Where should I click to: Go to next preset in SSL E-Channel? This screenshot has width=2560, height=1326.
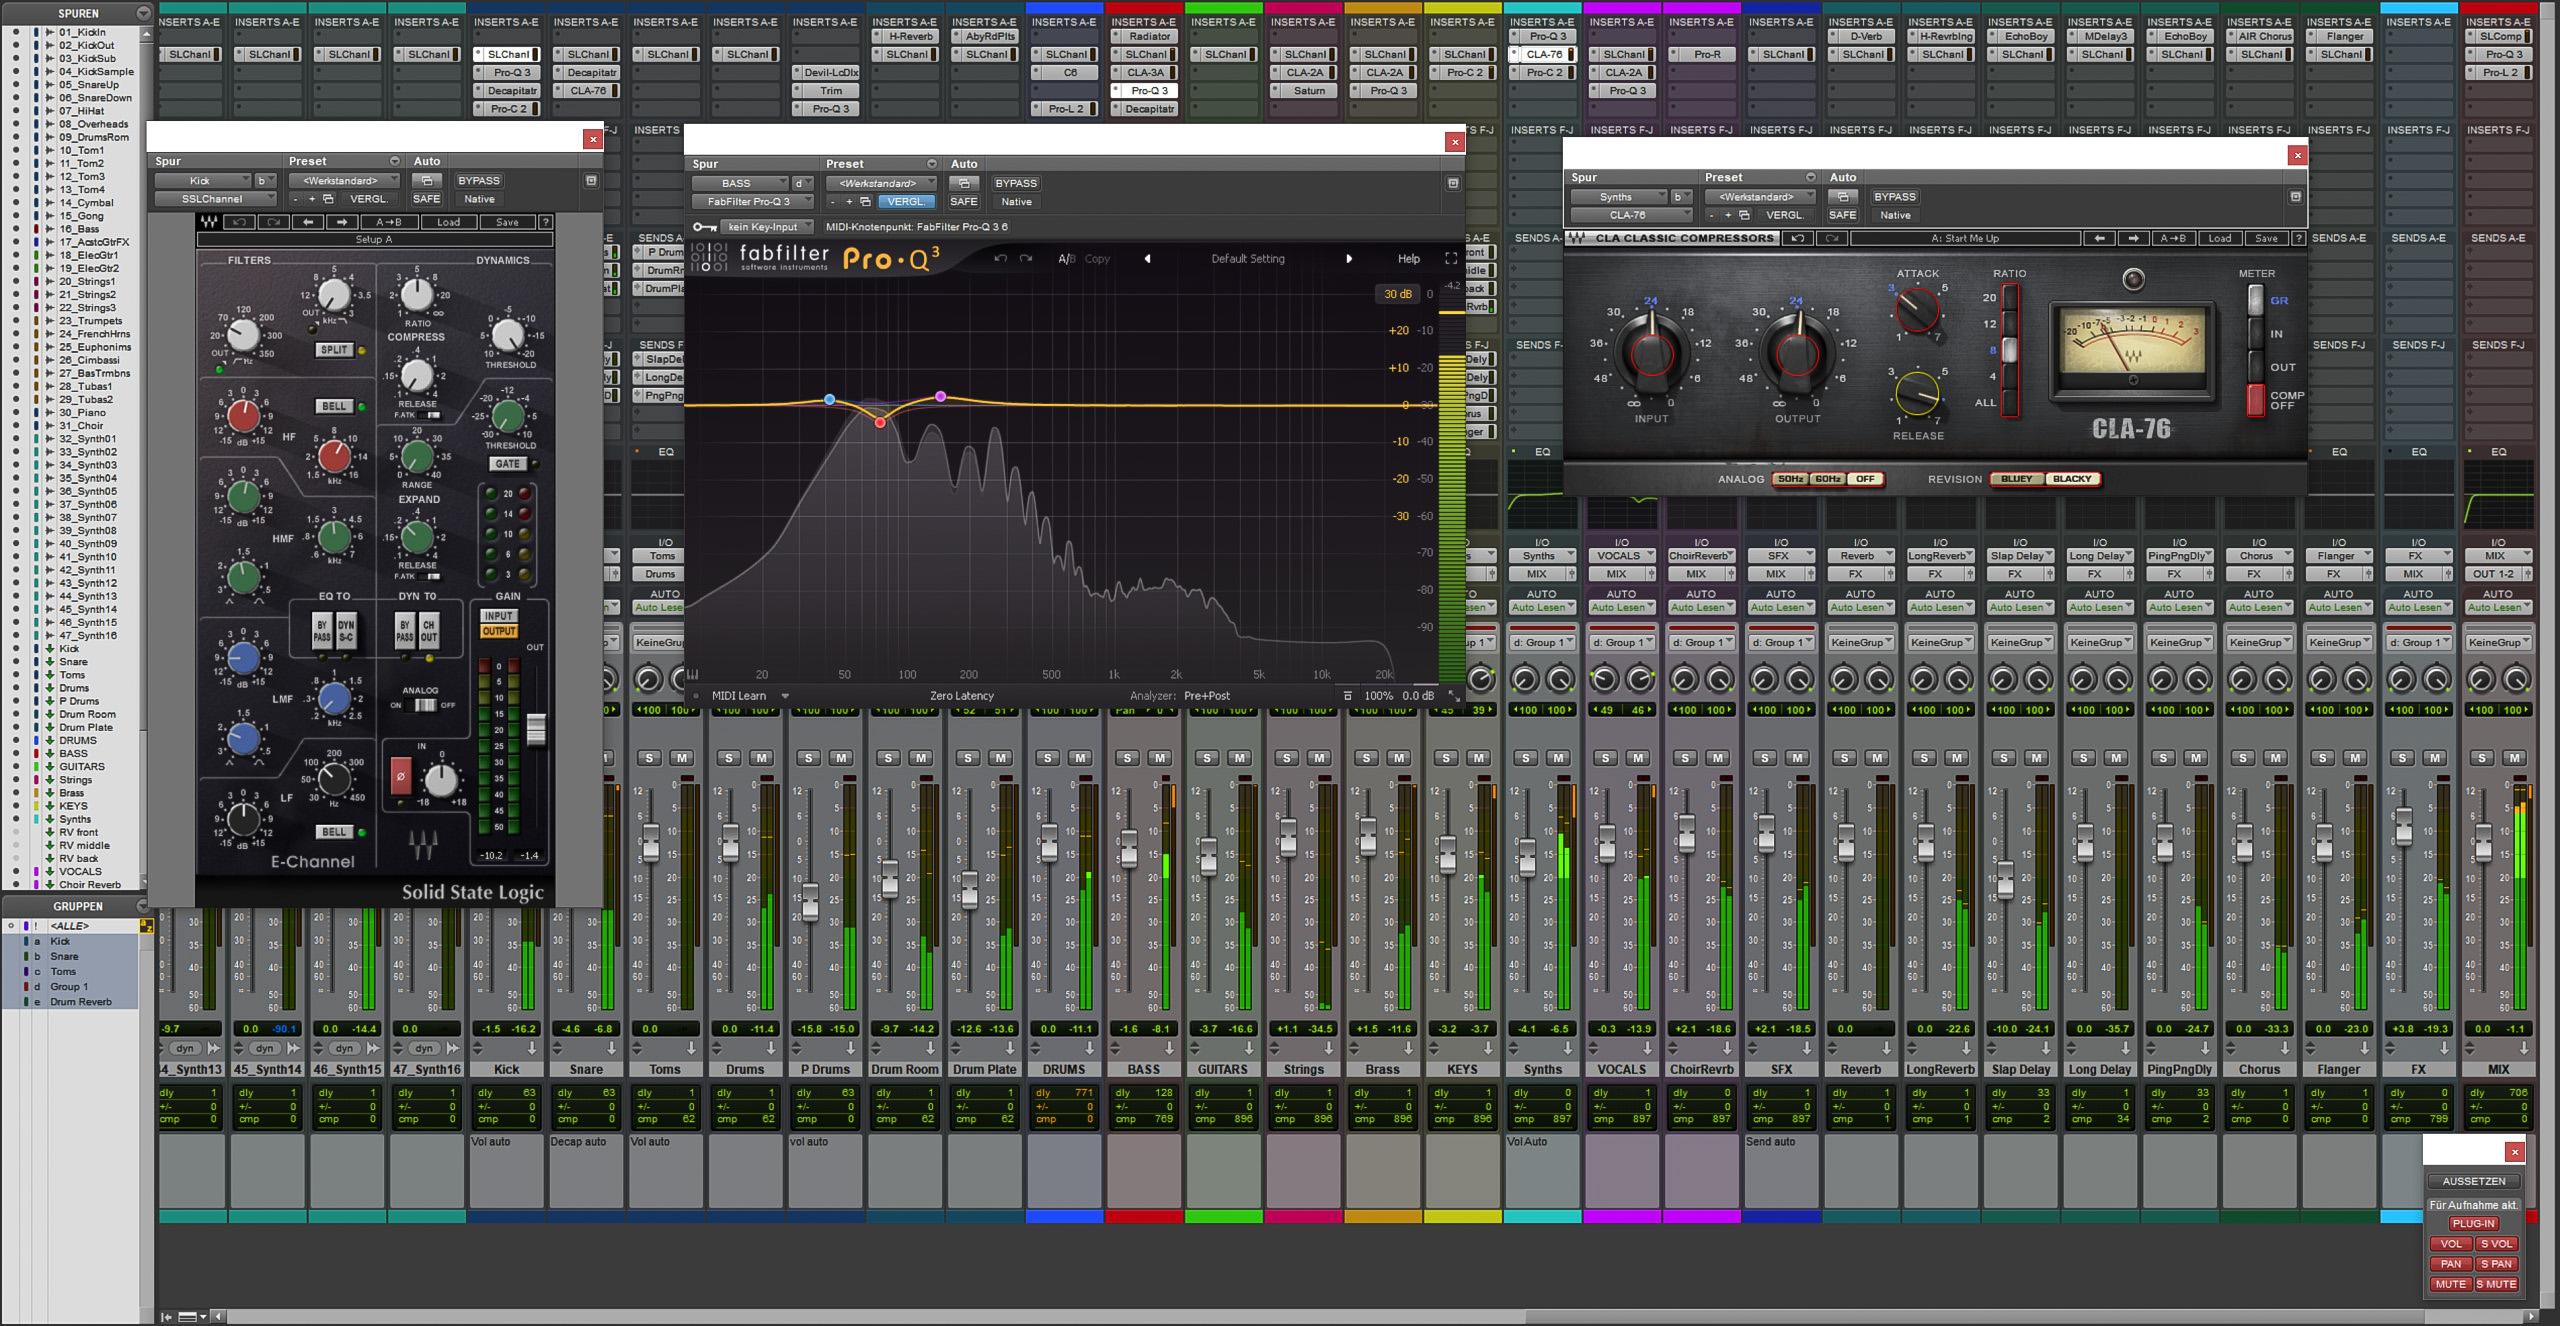[342, 222]
